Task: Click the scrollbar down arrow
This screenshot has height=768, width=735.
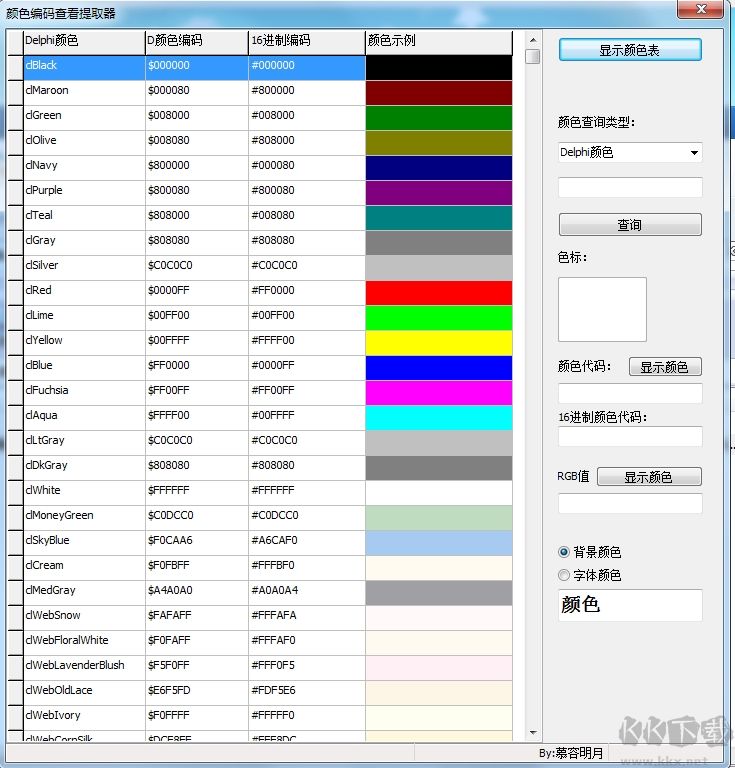Action: click(x=532, y=733)
